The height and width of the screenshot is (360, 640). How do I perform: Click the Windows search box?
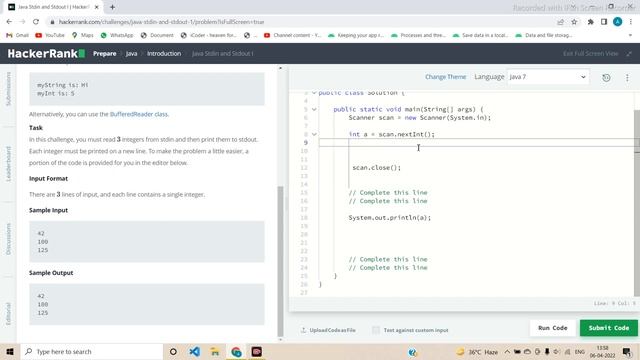pyautogui.click(x=91, y=351)
